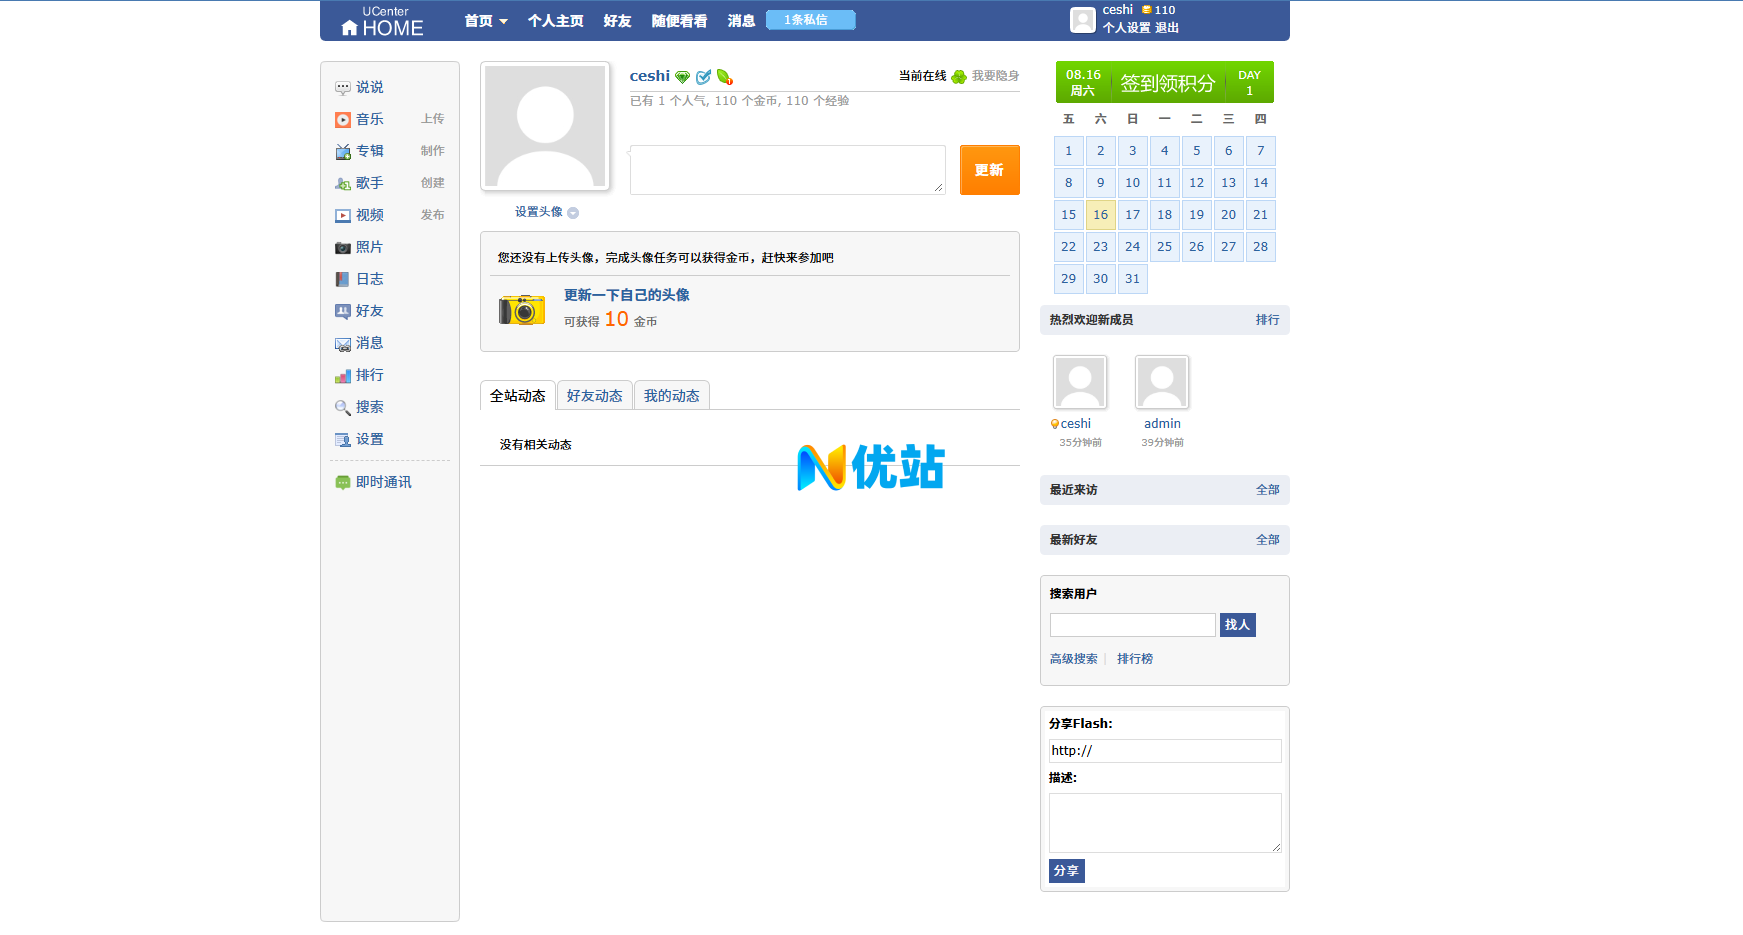Open the 高级搜索 advanced search link

click(1073, 659)
